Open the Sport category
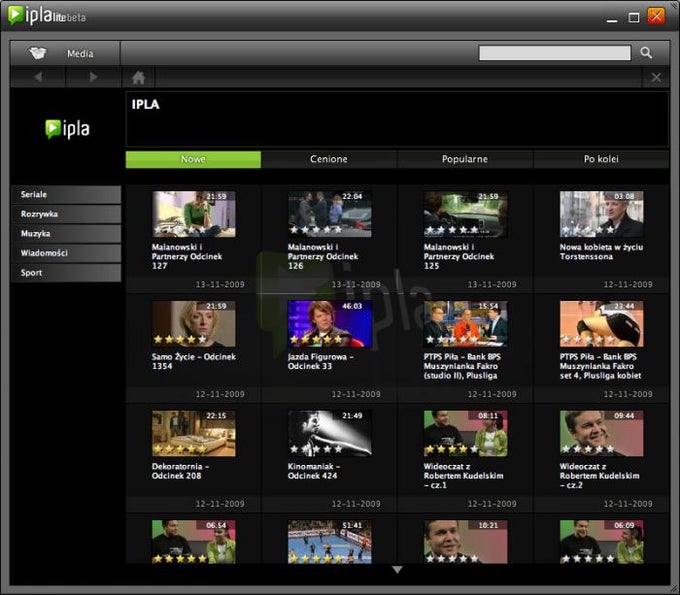Screen dimensions: 680x595 [x=66, y=273]
